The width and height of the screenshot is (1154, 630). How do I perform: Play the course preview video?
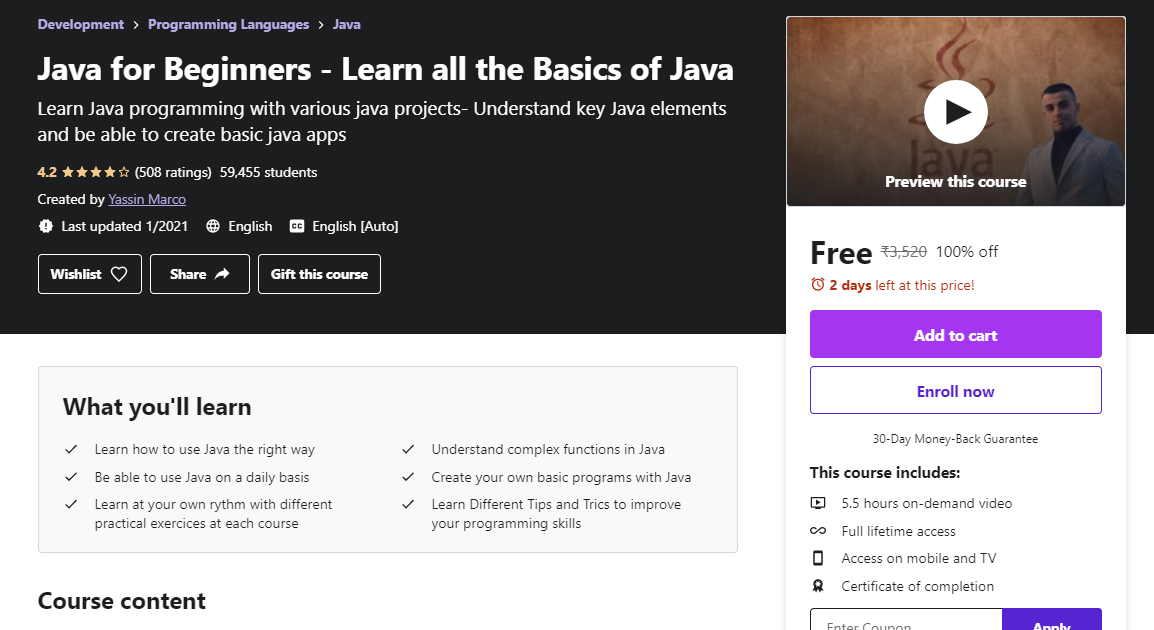tap(955, 112)
